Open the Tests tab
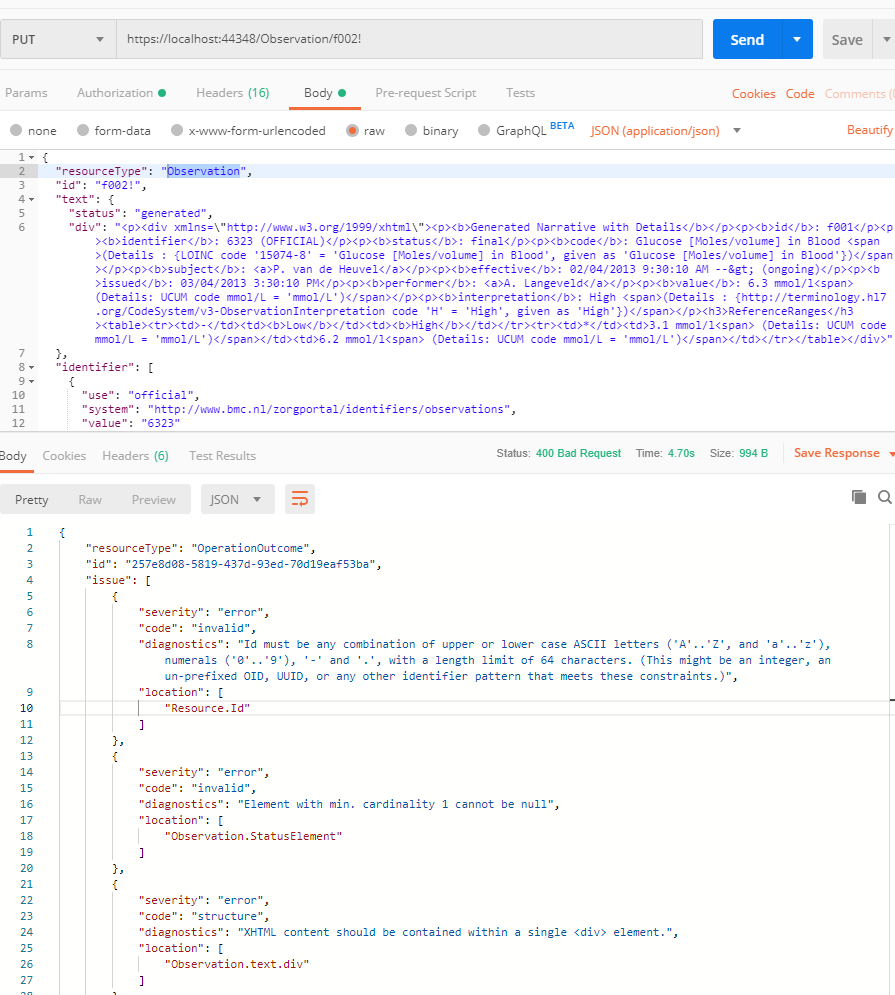 (x=520, y=92)
